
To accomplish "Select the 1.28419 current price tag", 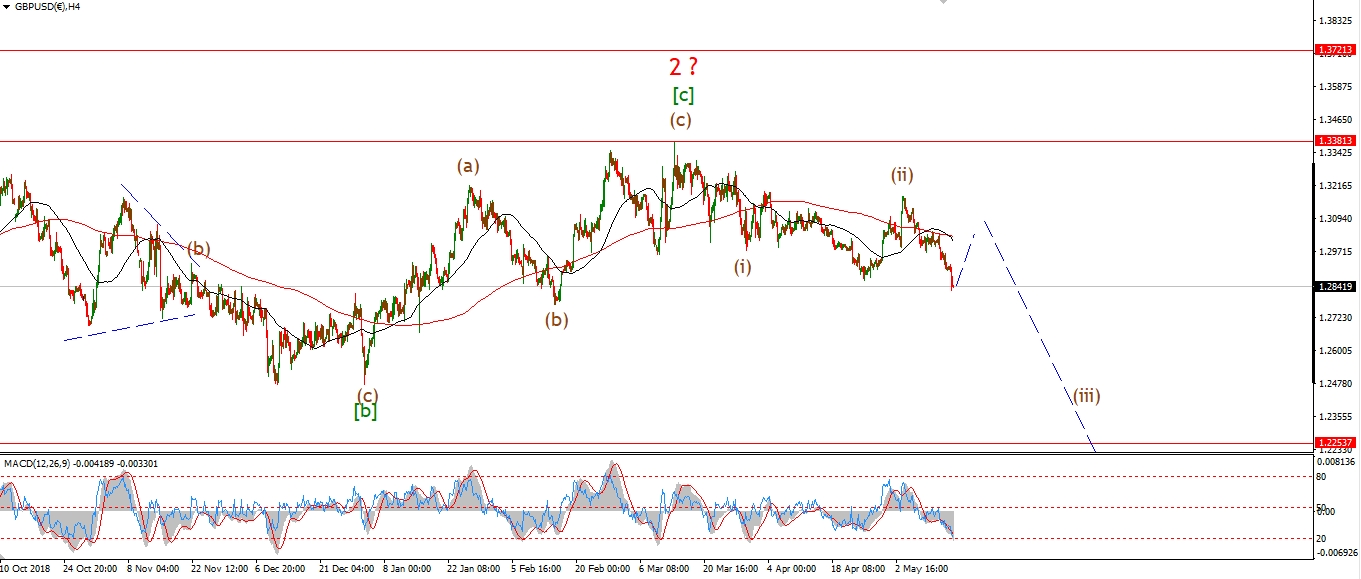I will tap(1336, 287).
